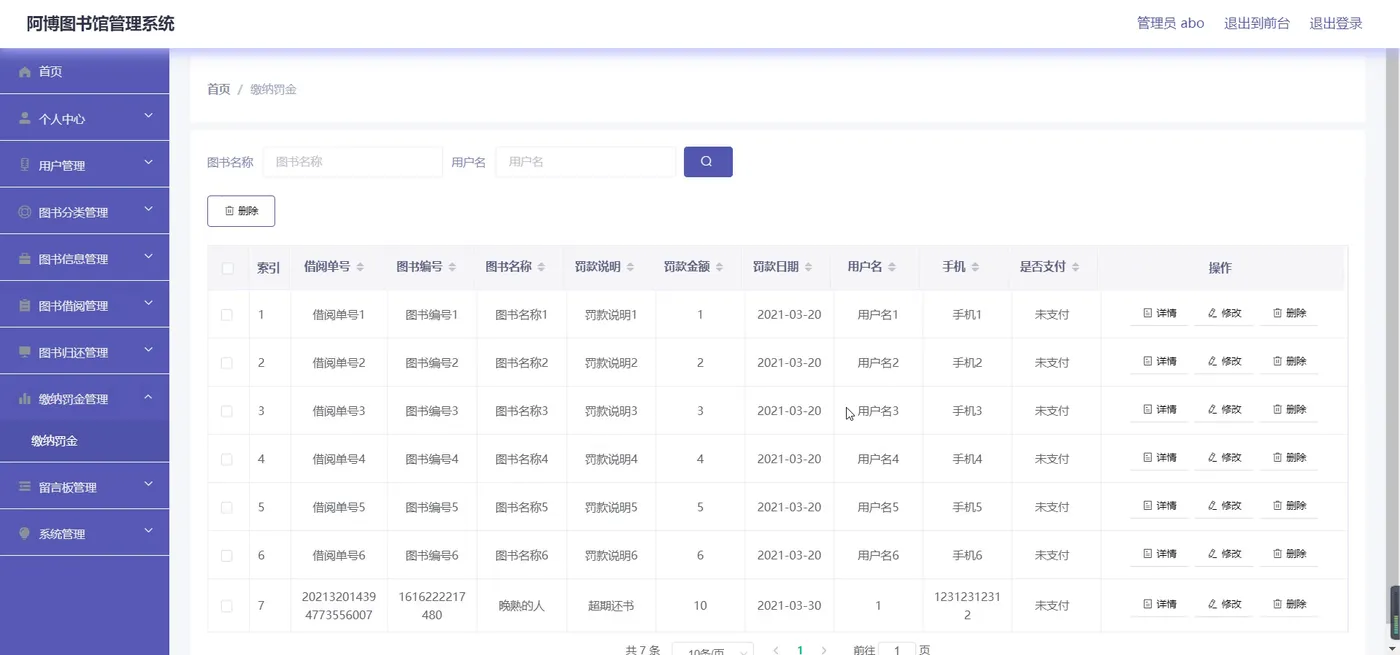The image size is (1400, 655).
Task: Click the 图书分类管理 sidebar icon
Action: (x=25, y=212)
